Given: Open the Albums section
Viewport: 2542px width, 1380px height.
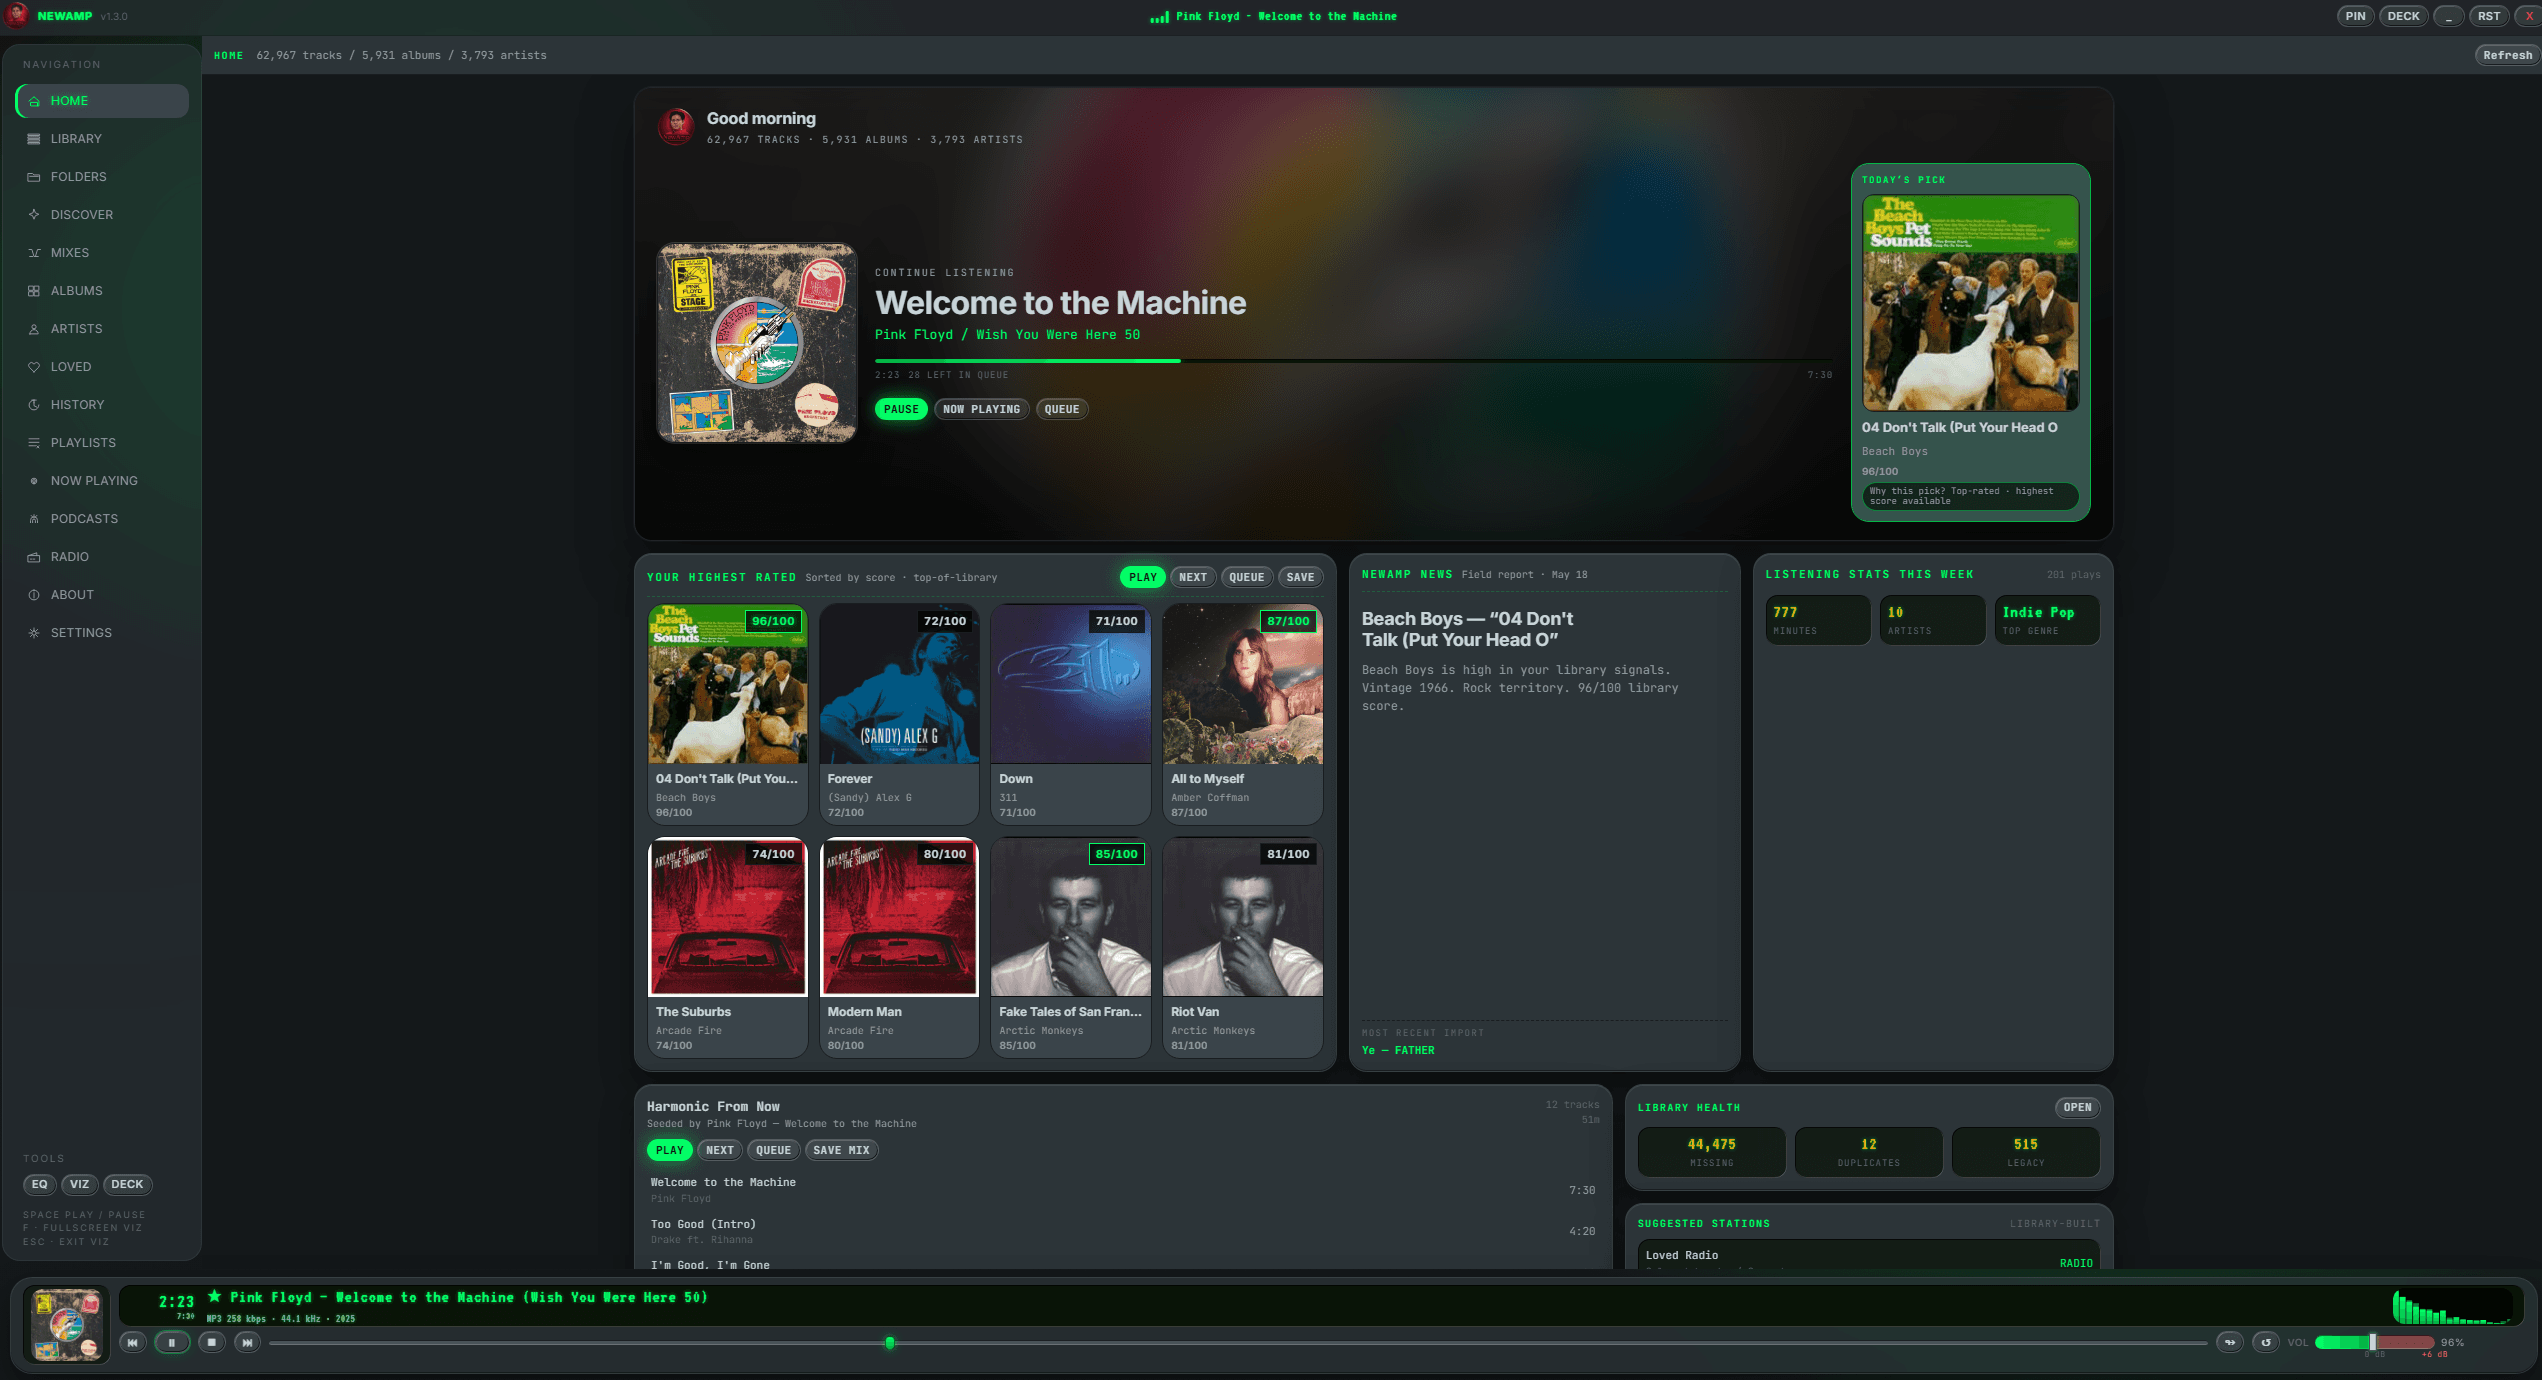Looking at the screenshot, I should (102, 291).
